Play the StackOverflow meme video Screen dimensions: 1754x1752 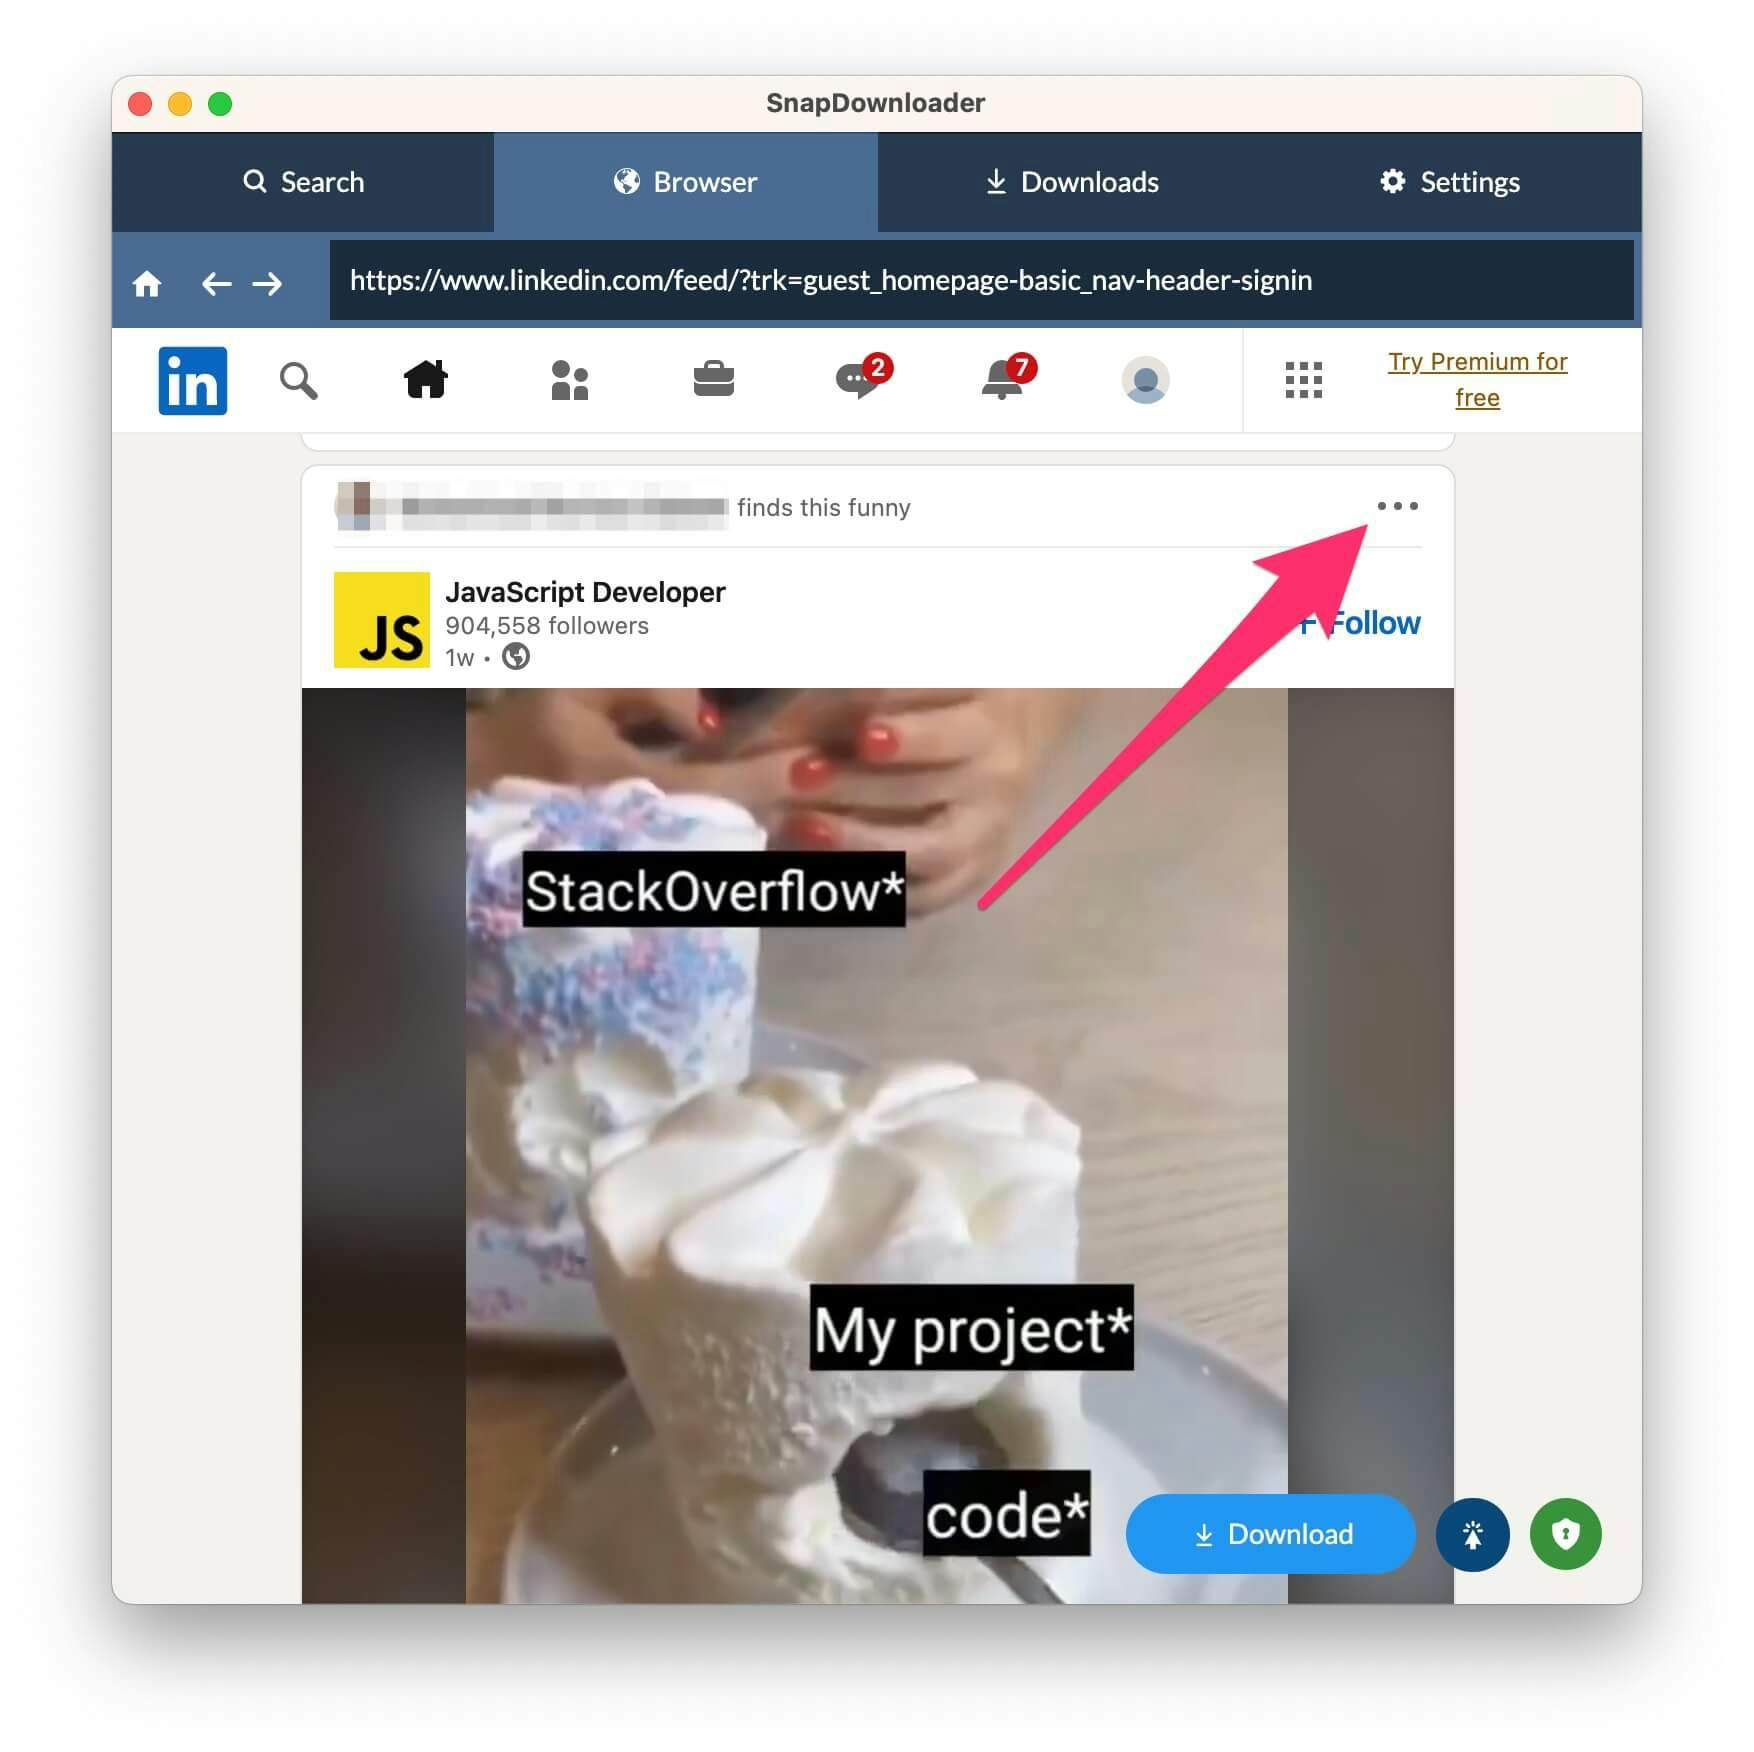click(x=877, y=1145)
